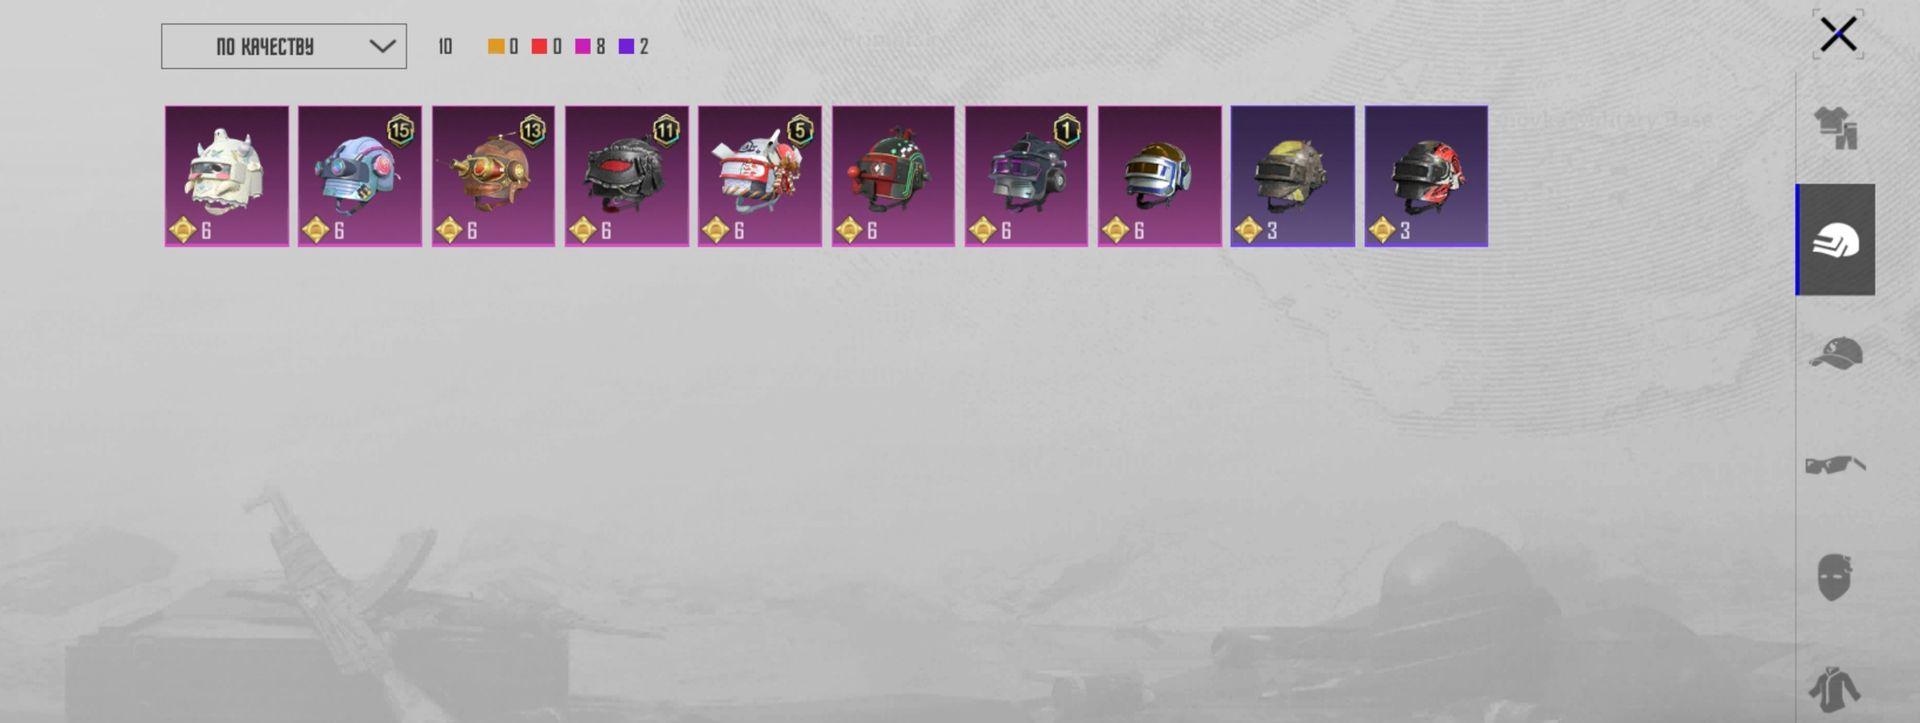1920x723 pixels.
Task: Choose the steampunk helmet with badge 13
Action: coord(493,176)
